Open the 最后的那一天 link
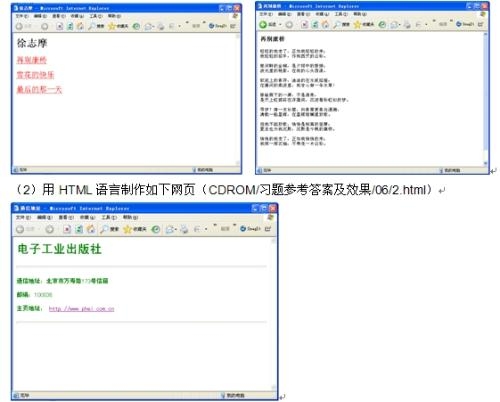500x402 pixels. point(39,89)
